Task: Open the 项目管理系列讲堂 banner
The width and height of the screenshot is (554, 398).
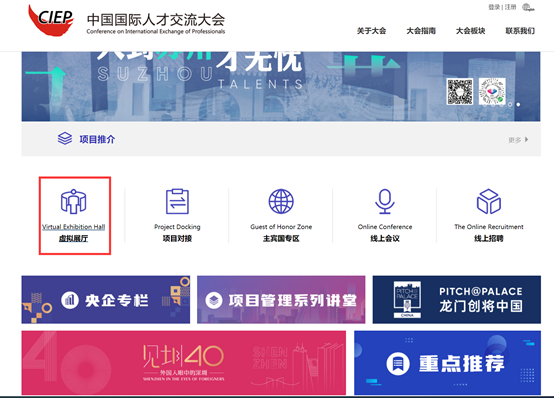Action: click(x=281, y=300)
